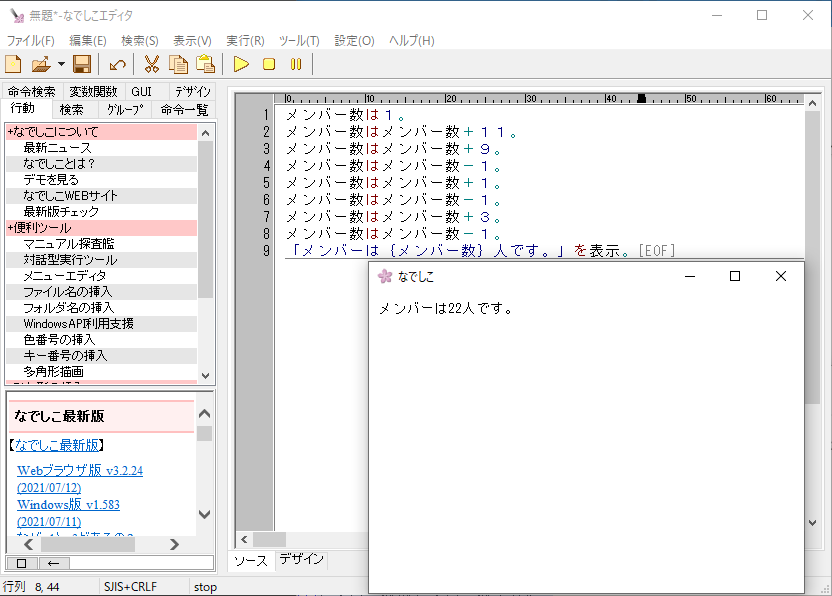
Task: Cut selection with the scissors icon
Action: [152, 65]
